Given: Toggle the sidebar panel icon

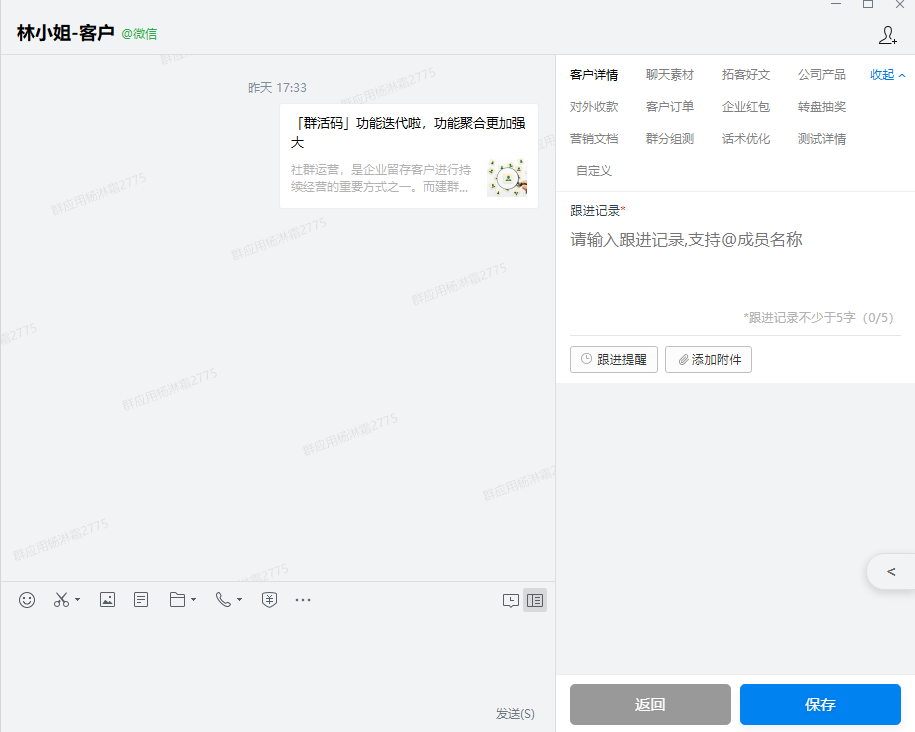Looking at the screenshot, I should click(535, 601).
